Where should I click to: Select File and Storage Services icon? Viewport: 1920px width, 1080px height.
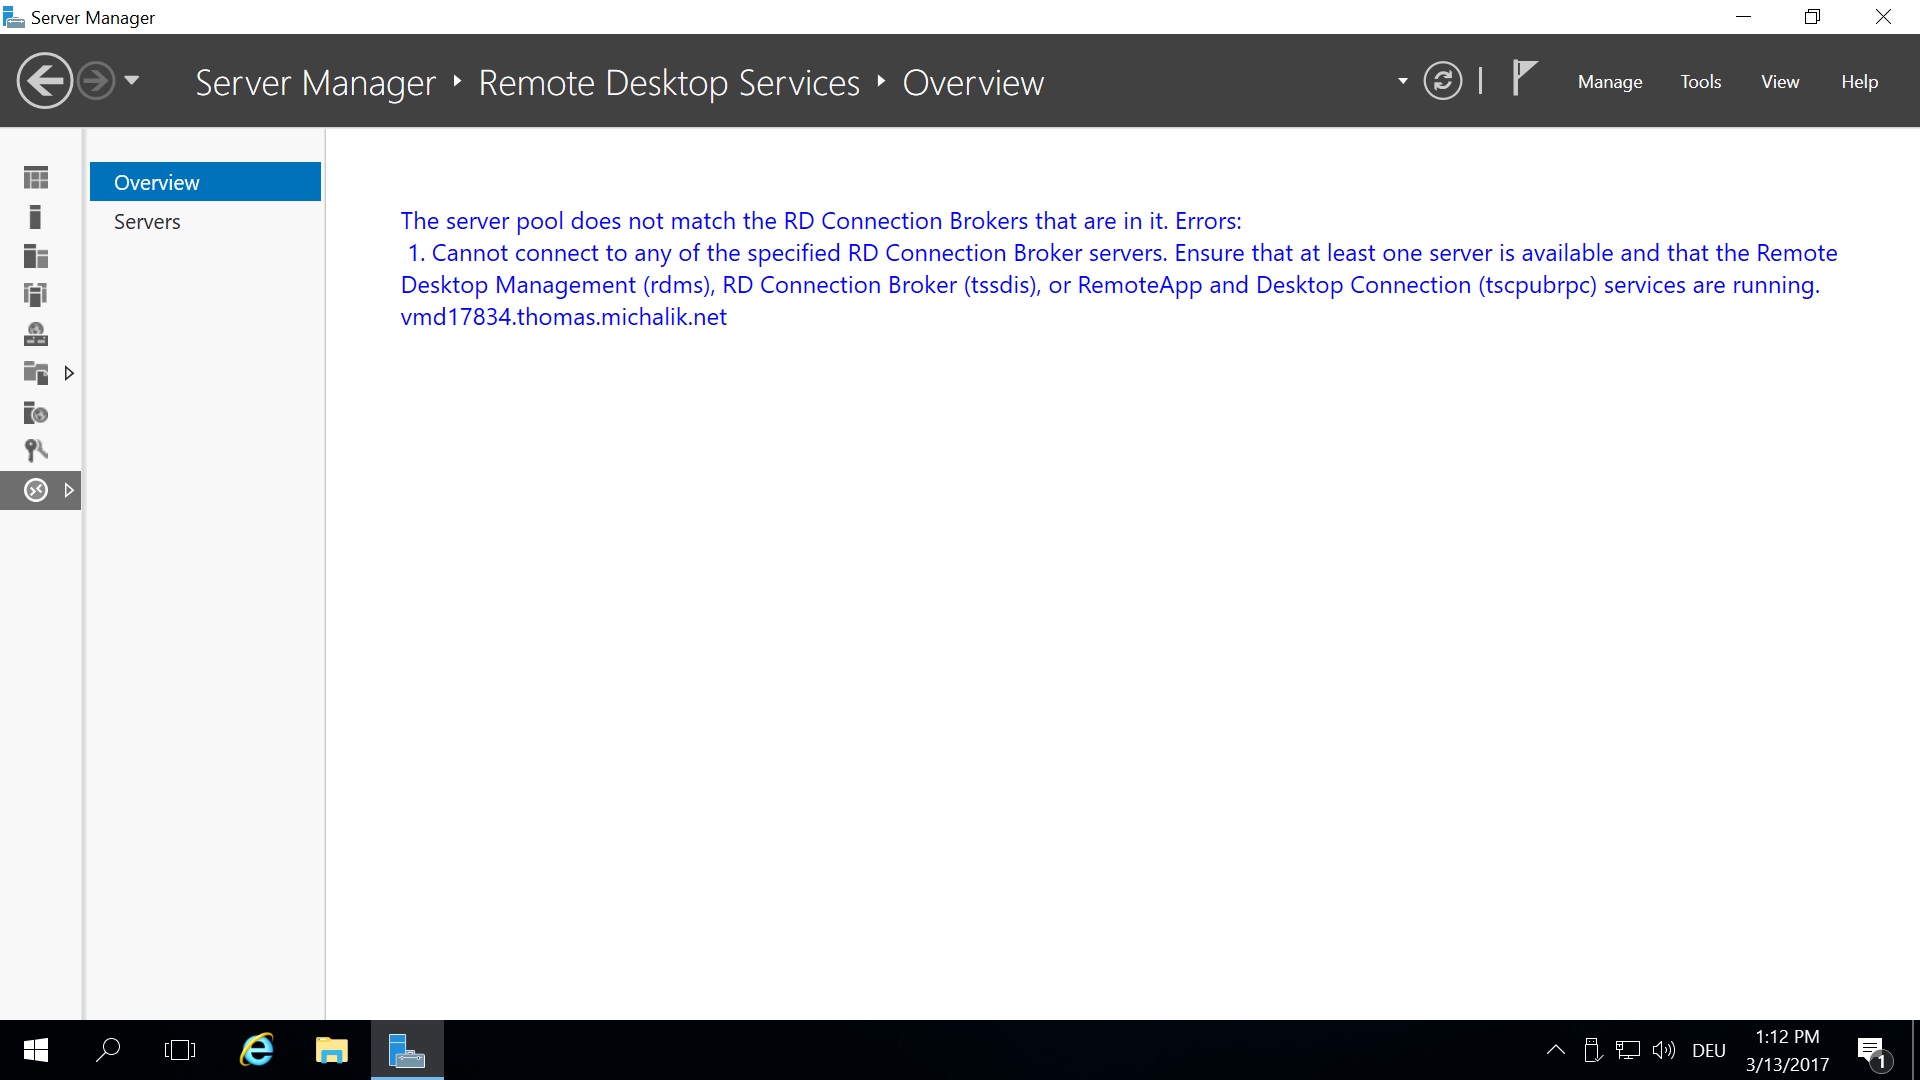point(36,373)
